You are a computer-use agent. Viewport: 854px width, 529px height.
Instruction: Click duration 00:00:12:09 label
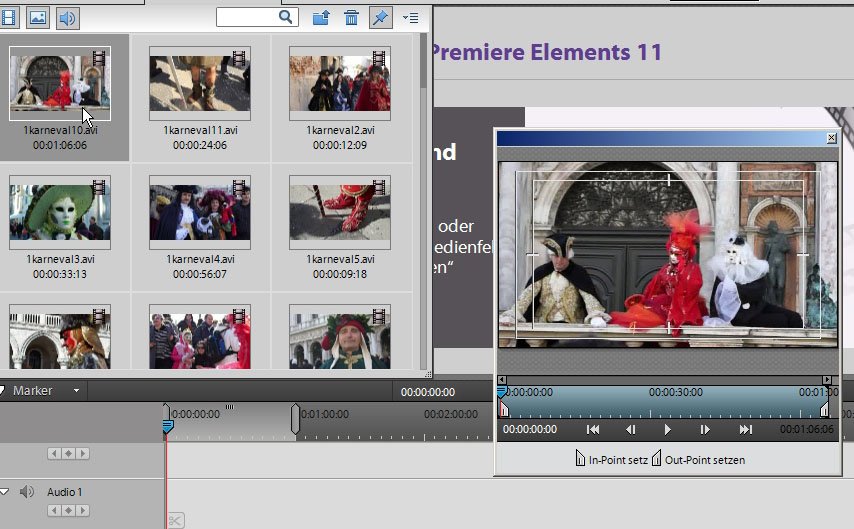[x=340, y=145]
